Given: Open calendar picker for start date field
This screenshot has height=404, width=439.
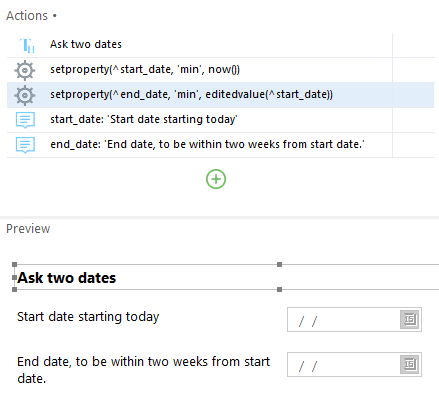Looking at the screenshot, I should [409, 319].
